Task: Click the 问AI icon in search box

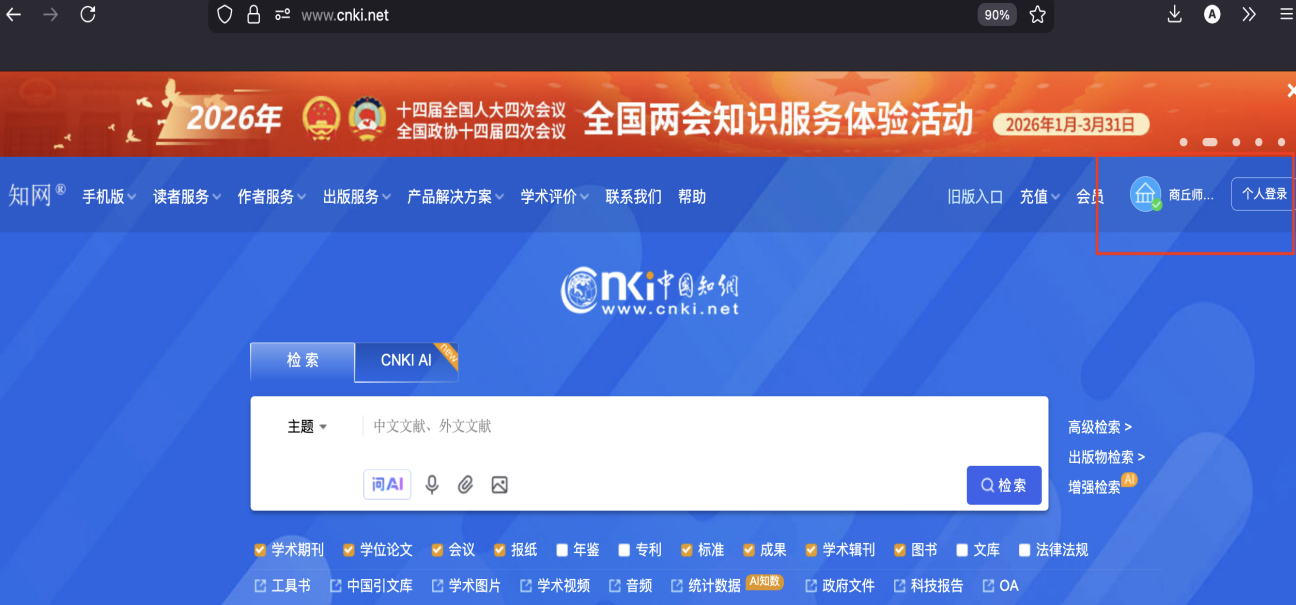Action: pyautogui.click(x=387, y=485)
